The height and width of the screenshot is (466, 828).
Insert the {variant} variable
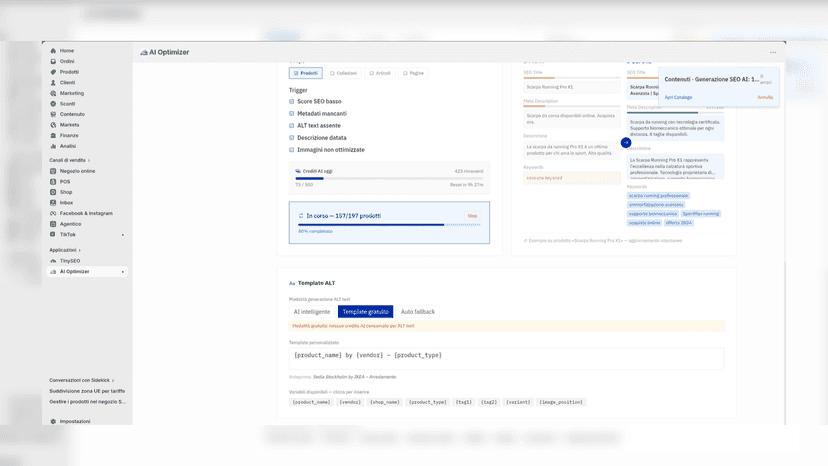click(518, 402)
